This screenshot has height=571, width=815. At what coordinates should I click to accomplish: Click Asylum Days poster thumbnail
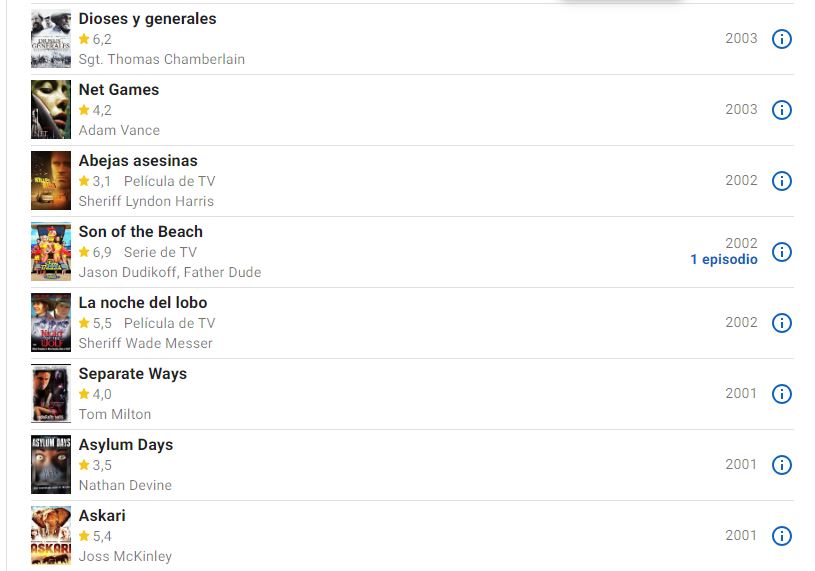(50, 465)
